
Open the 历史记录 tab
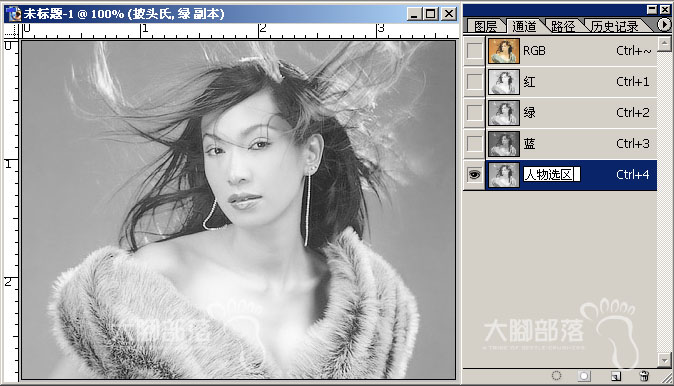pyautogui.click(x=615, y=26)
